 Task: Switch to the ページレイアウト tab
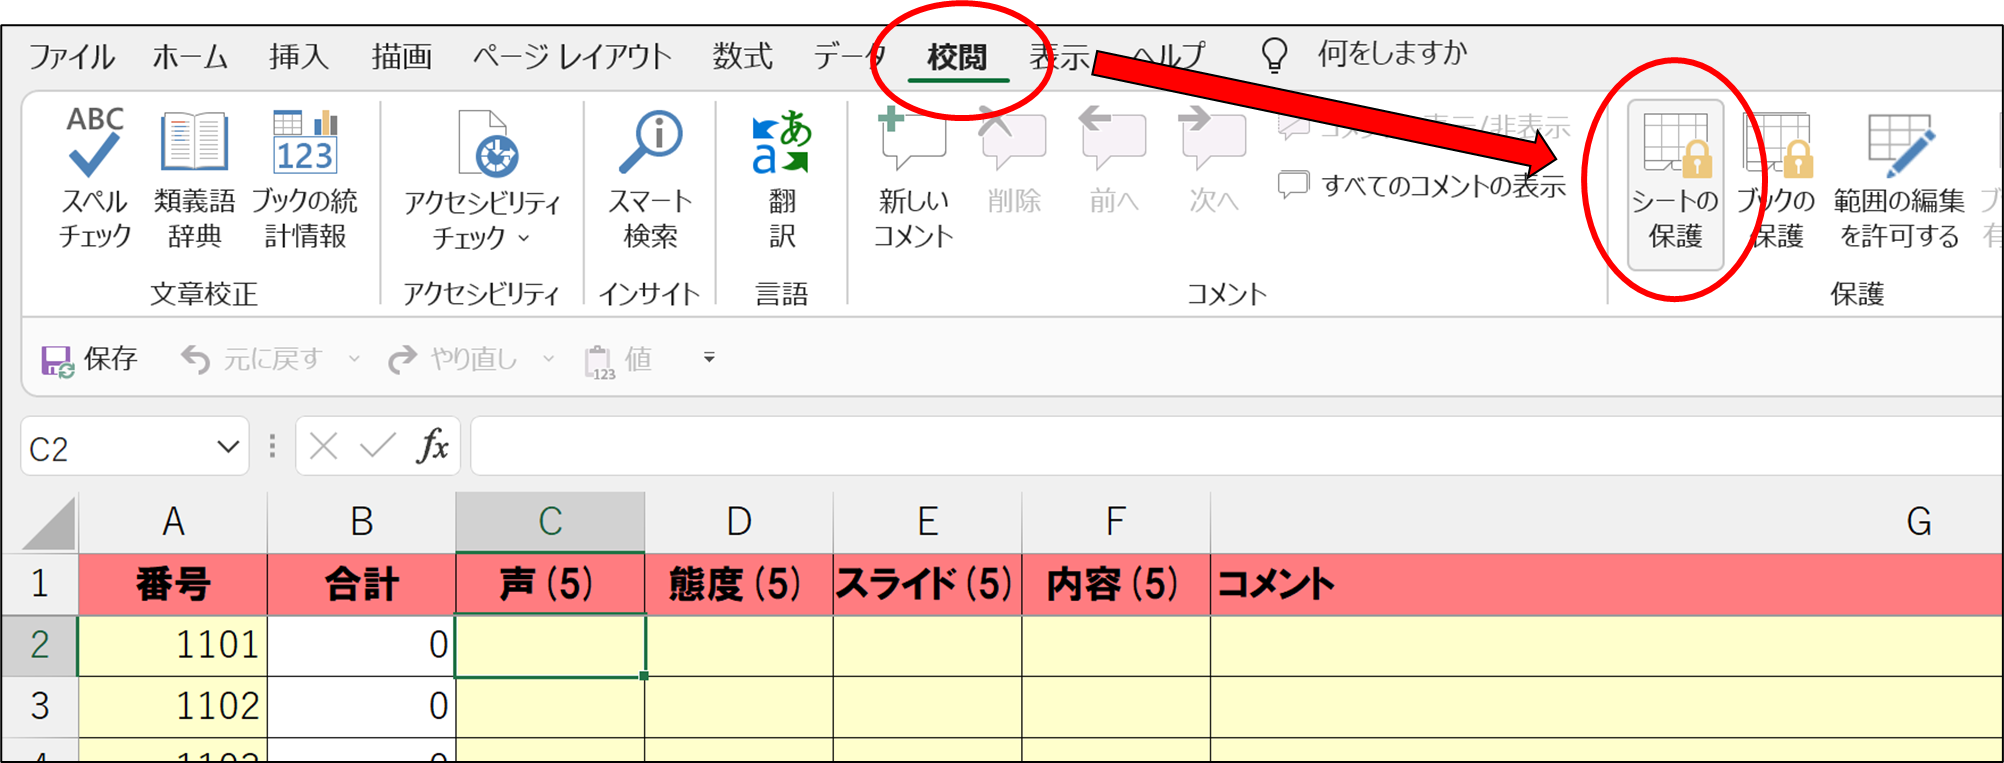(x=572, y=56)
